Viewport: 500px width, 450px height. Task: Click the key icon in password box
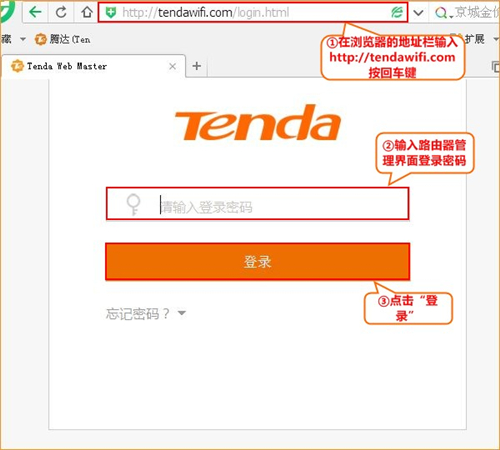133,204
